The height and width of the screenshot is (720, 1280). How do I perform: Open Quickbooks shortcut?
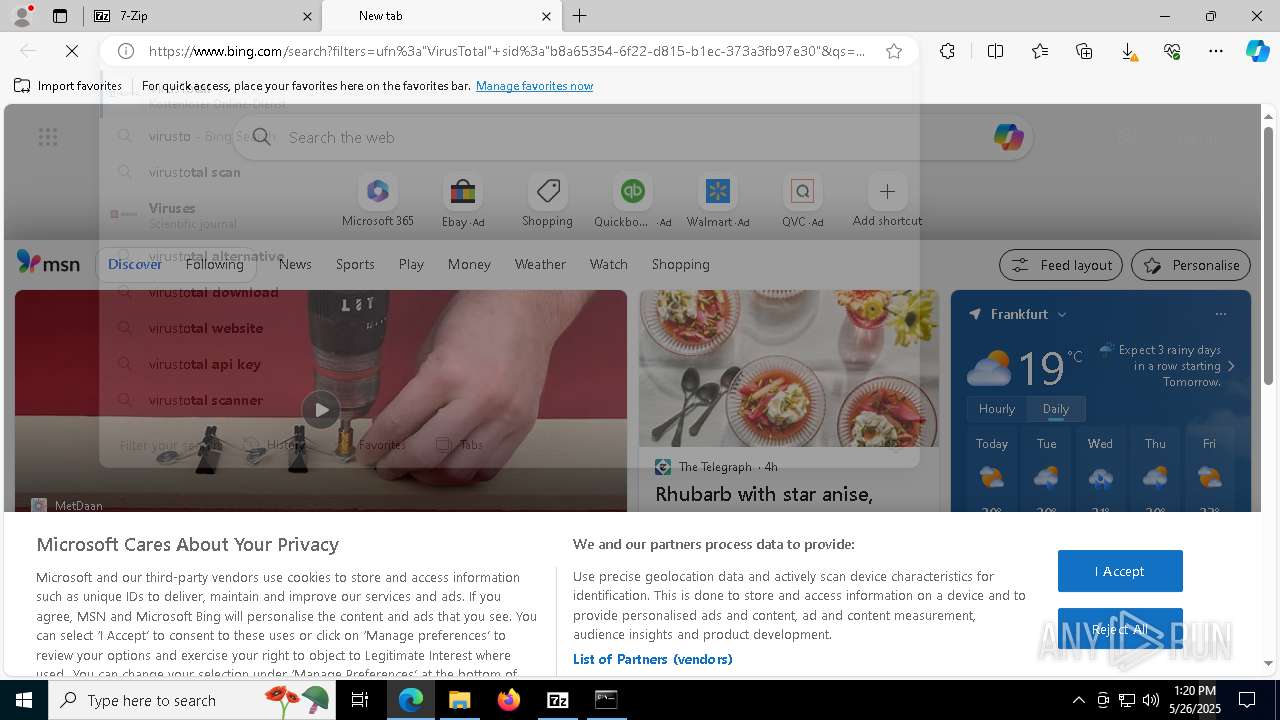tap(632, 202)
